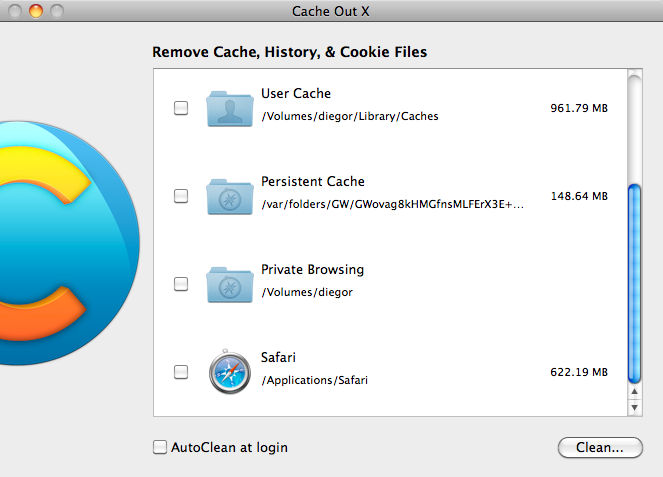This screenshot has width=663, height=477.
Task: Select the Persistent Cache path text
Action: pos(392,204)
